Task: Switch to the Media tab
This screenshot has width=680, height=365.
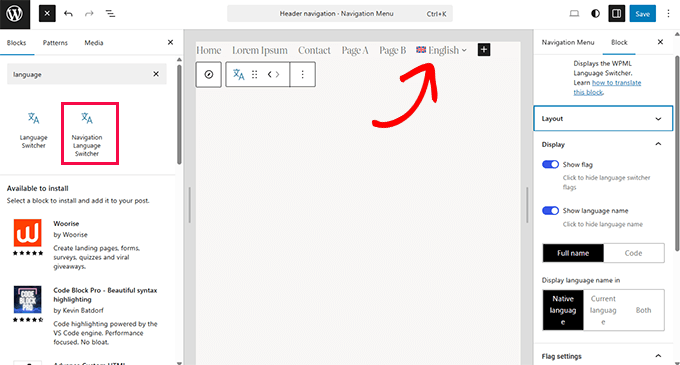Action: (94, 42)
